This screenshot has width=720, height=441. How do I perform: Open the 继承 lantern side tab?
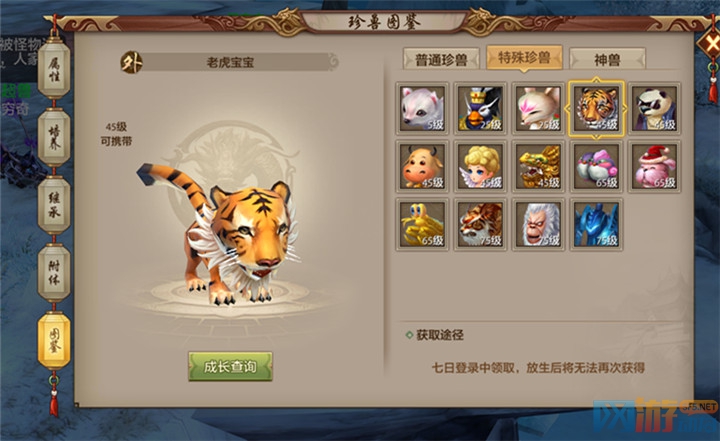tap(54, 205)
